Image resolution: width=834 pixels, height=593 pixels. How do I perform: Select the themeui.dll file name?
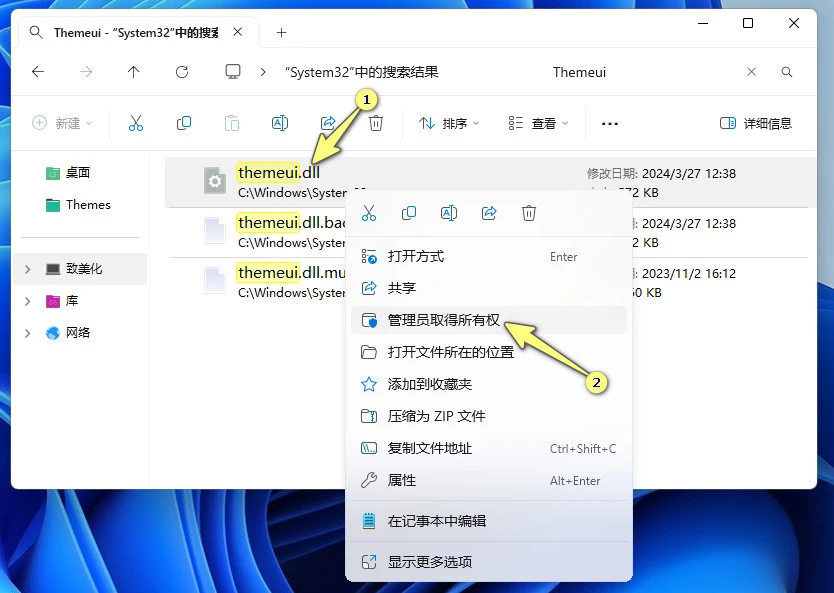coord(279,172)
